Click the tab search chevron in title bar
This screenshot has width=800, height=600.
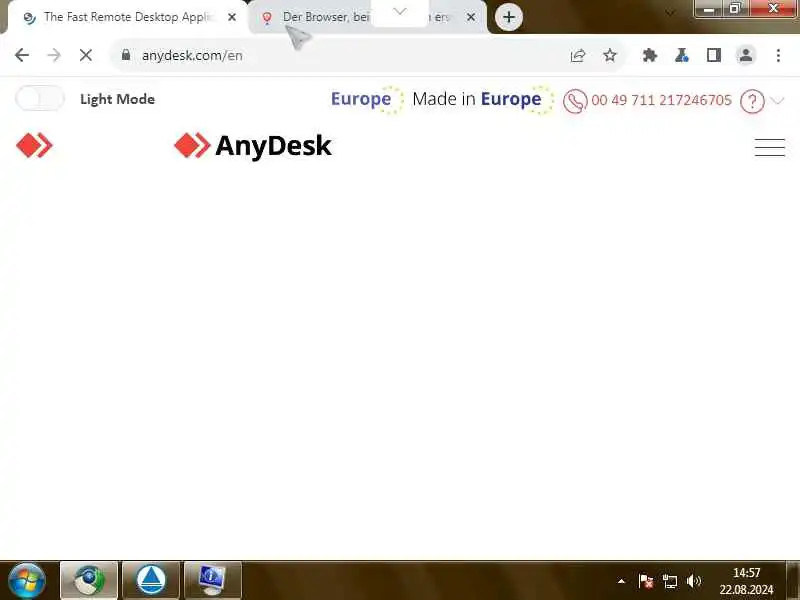[x=669, y=13]
